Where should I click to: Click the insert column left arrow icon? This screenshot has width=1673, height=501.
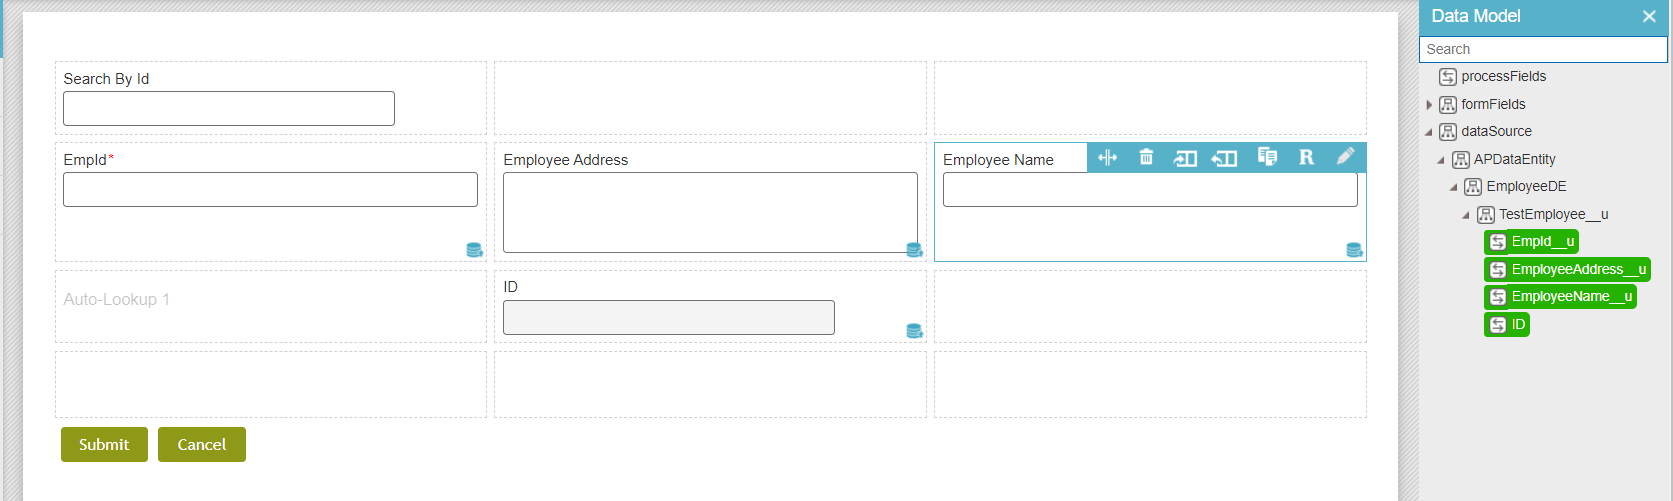tap(1224, 158)
